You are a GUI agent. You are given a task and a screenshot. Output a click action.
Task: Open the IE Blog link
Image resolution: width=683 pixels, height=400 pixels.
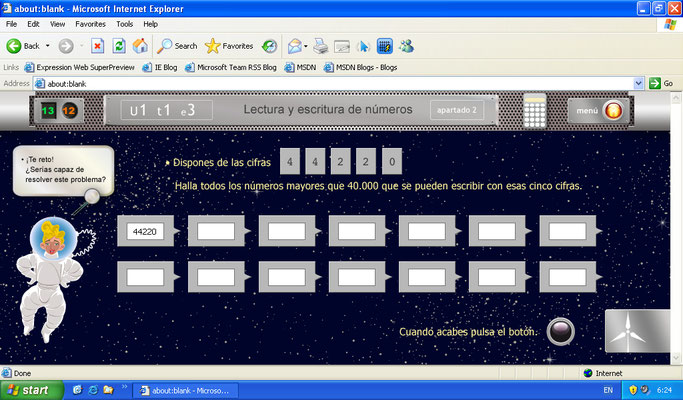[x=160, y=67]
